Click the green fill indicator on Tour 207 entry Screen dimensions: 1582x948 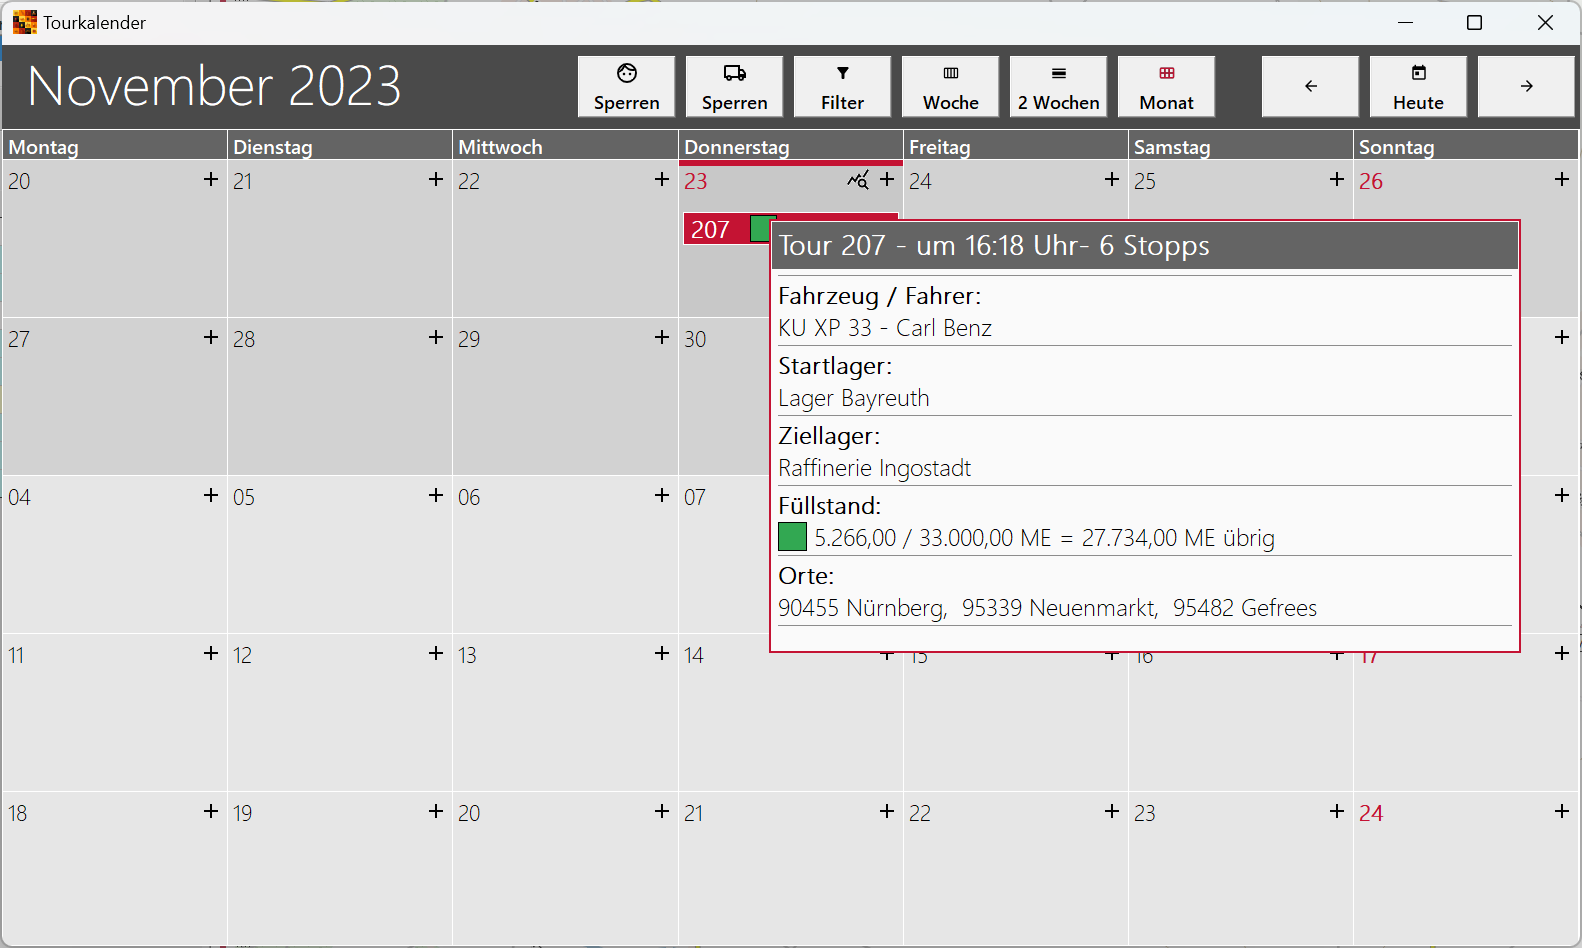[761, 229]
